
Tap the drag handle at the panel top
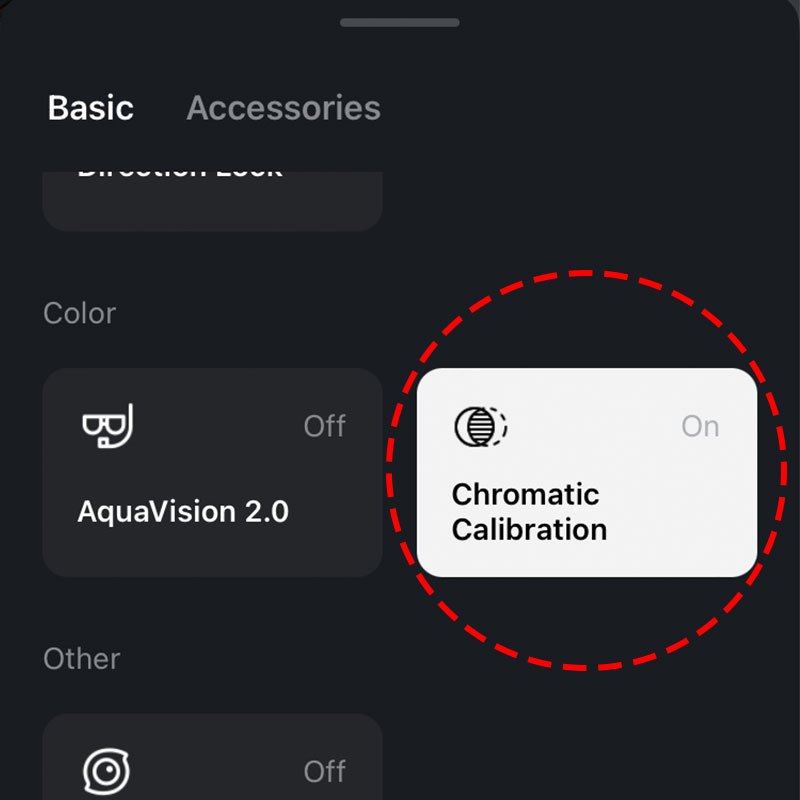(x=400, y=23)
